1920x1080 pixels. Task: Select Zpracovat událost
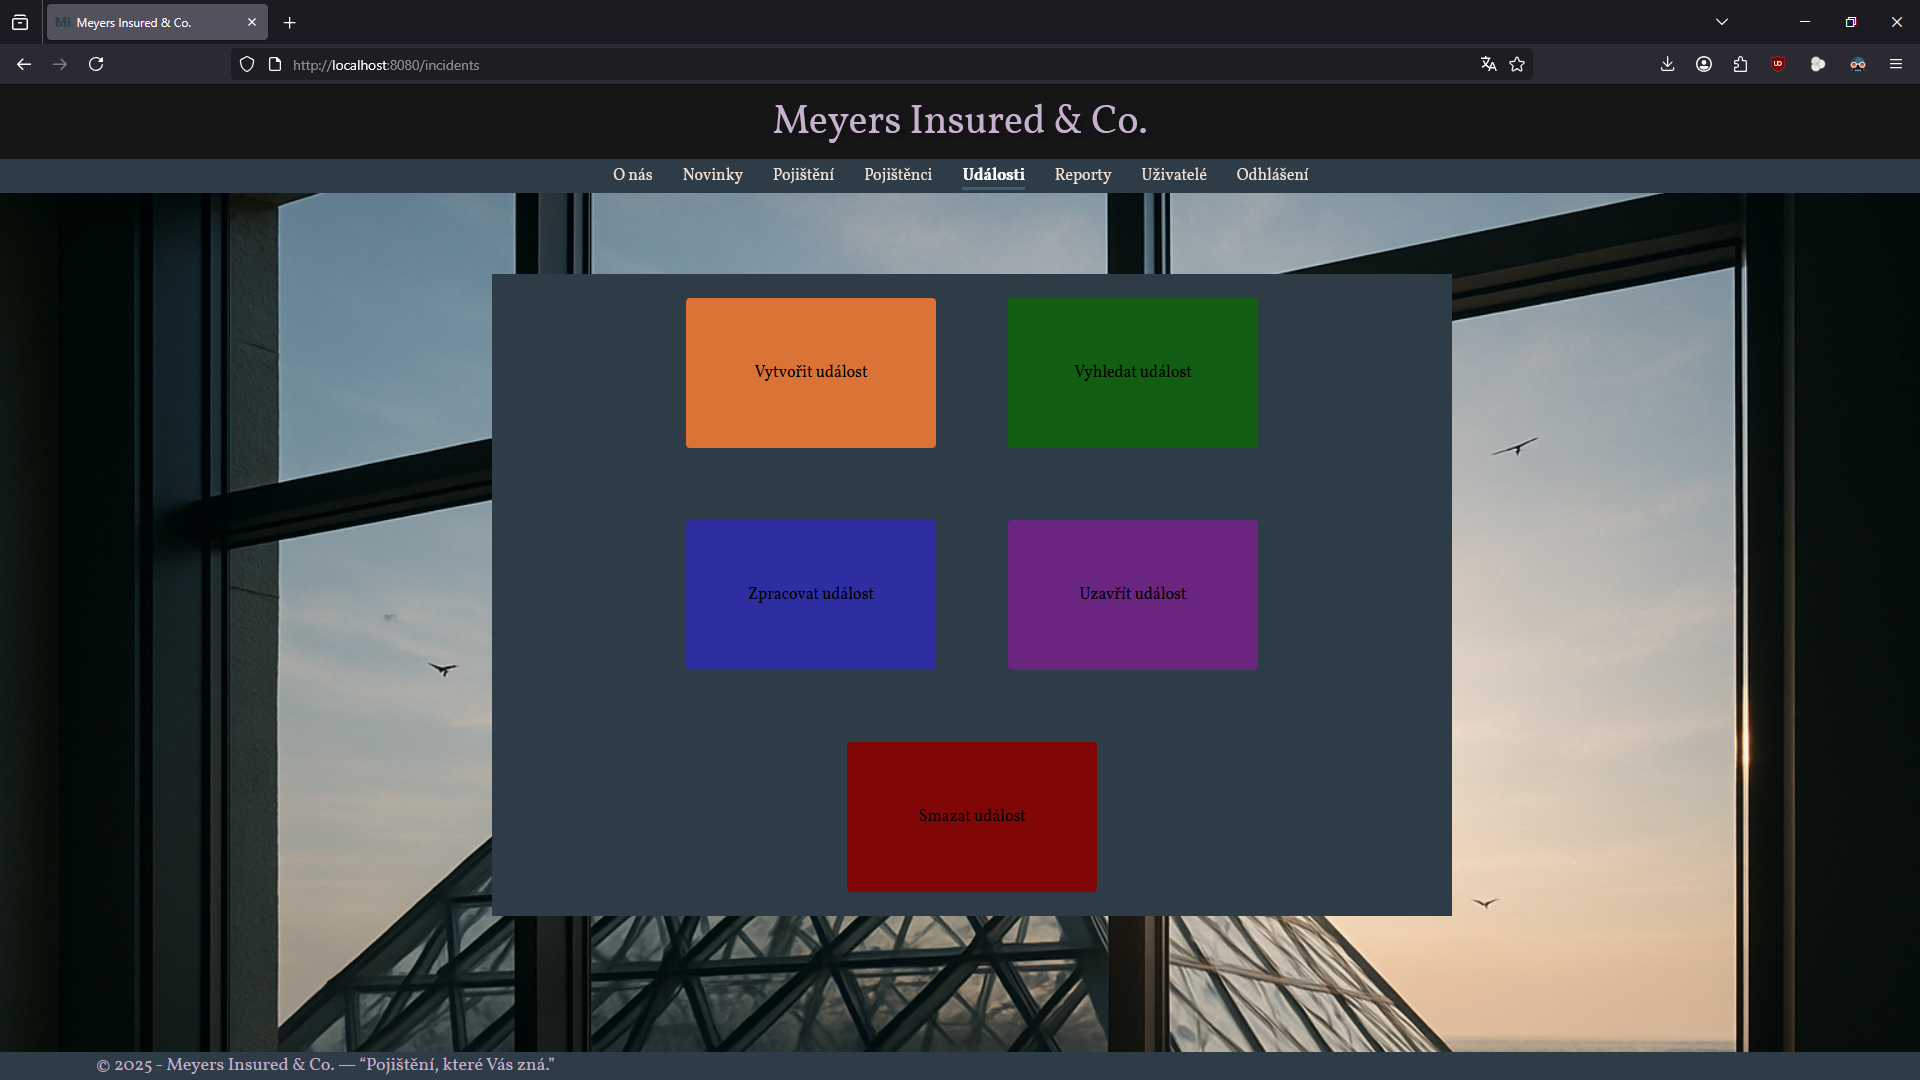pos(810,593)
